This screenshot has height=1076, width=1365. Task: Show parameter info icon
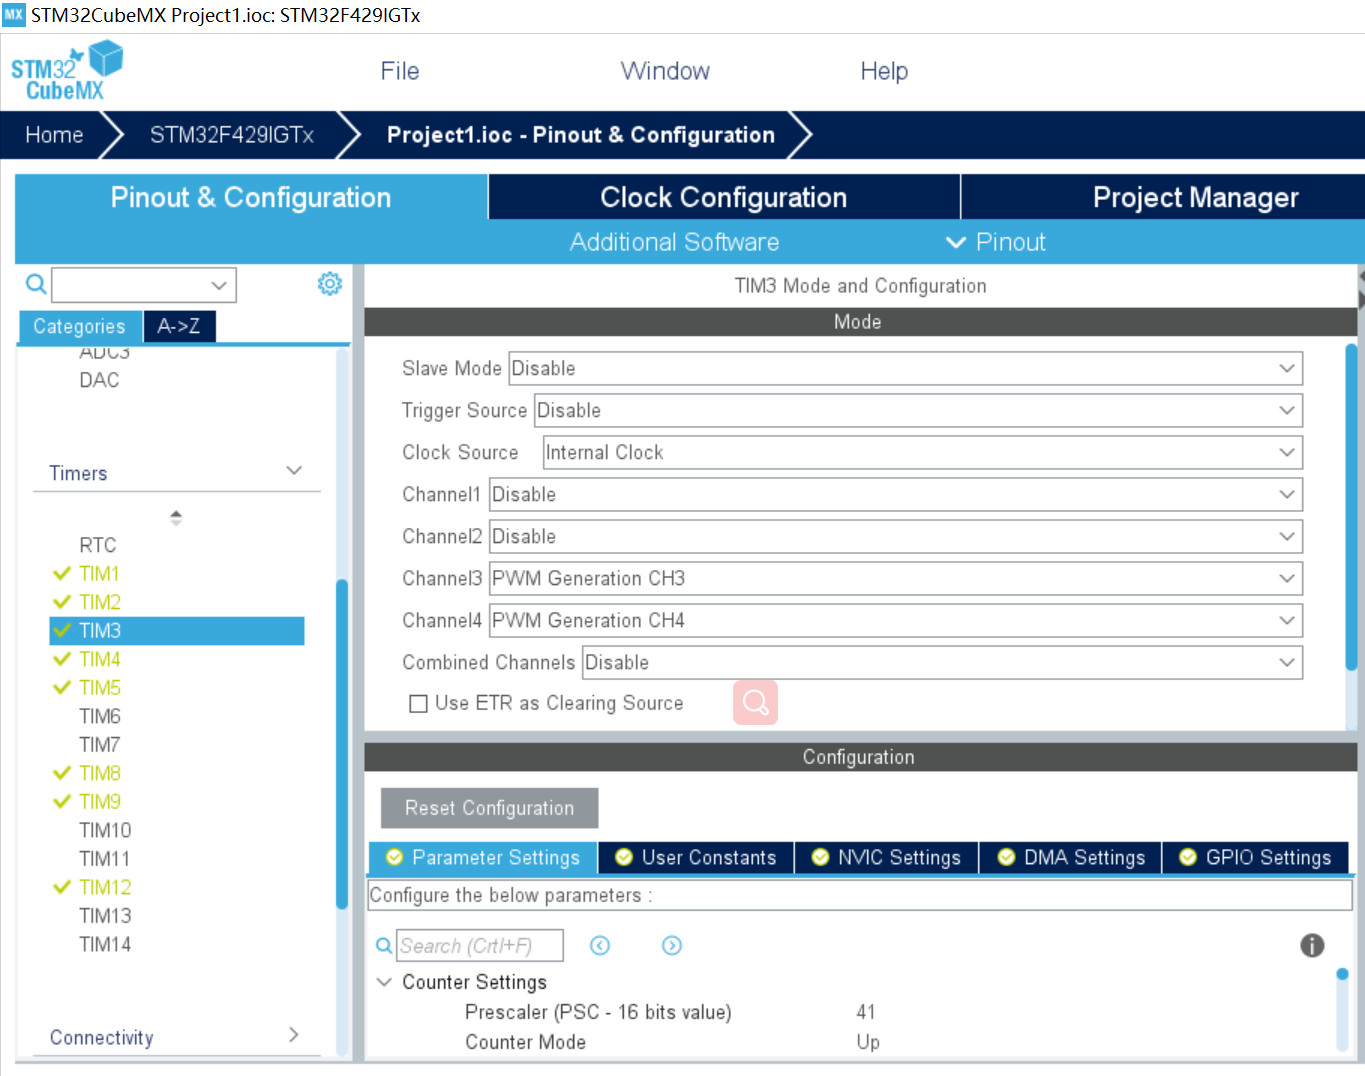pos(1312,945)
